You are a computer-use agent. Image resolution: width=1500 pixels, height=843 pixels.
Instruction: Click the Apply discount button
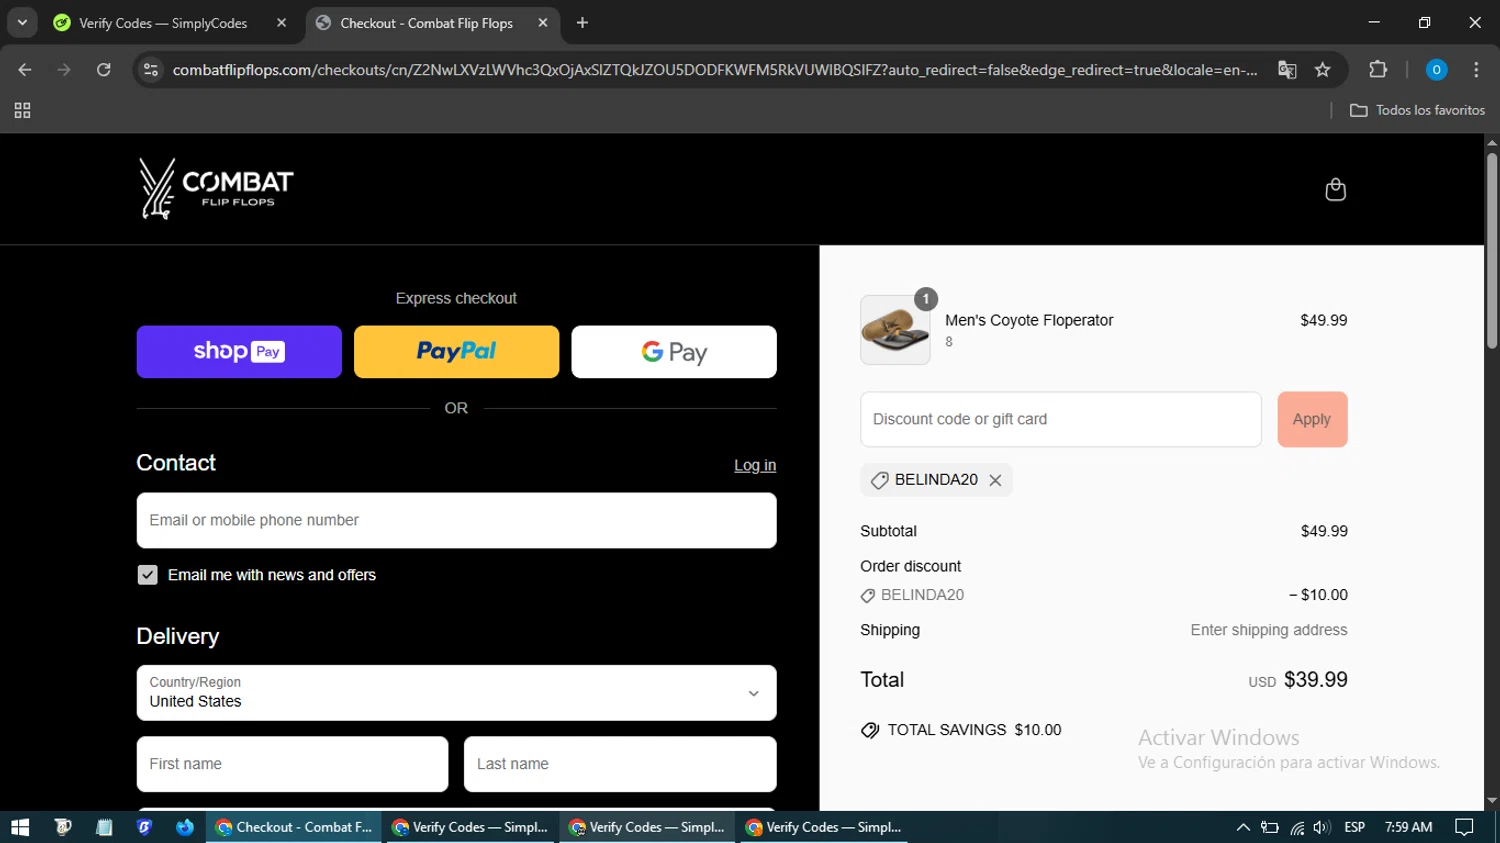coord(1312,419)
